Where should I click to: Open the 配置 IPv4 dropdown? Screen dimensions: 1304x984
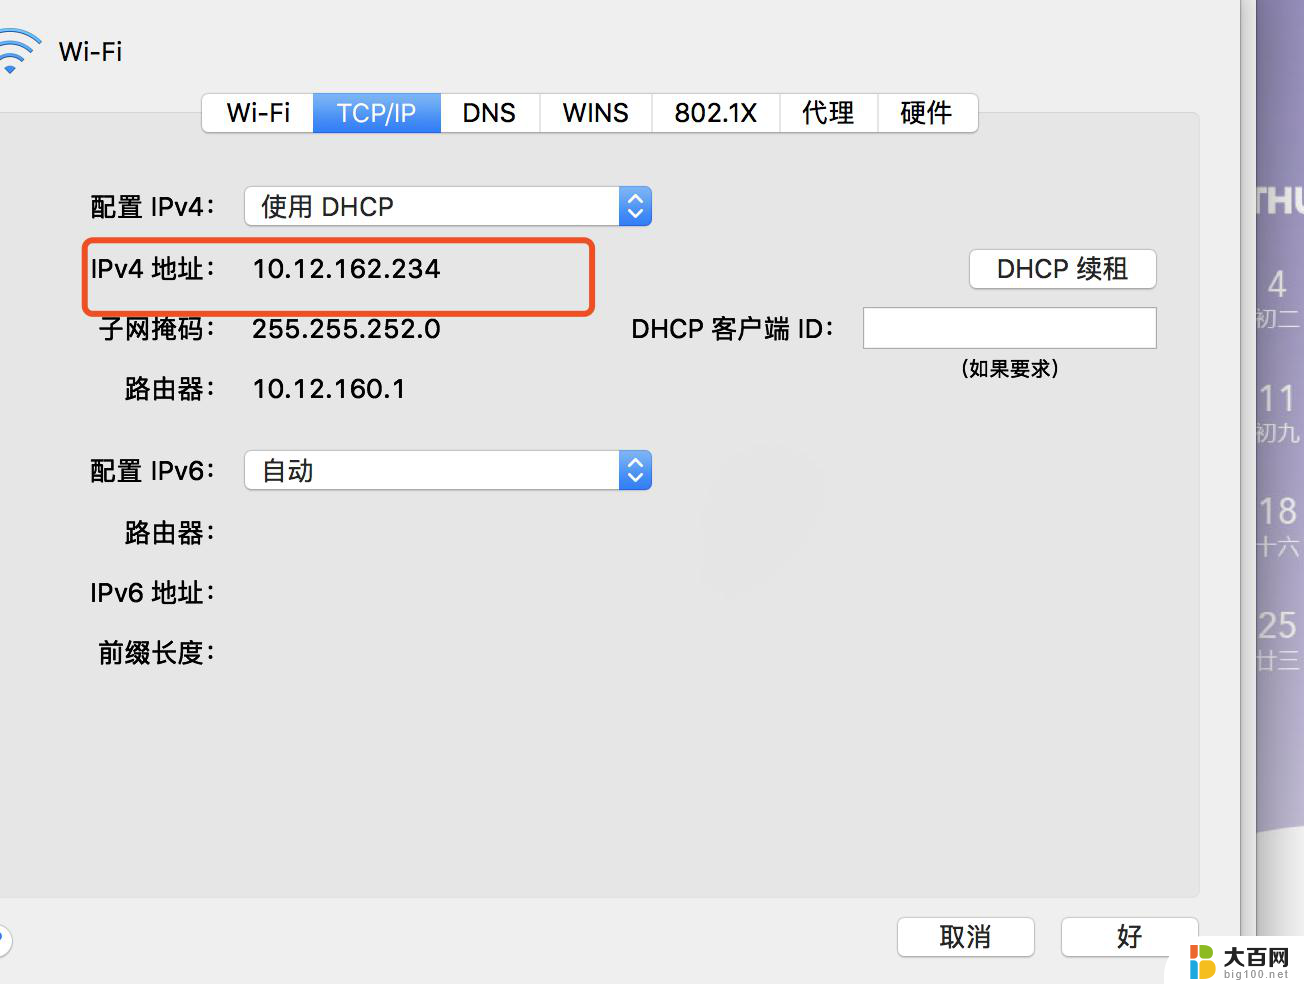coord(448,206)
